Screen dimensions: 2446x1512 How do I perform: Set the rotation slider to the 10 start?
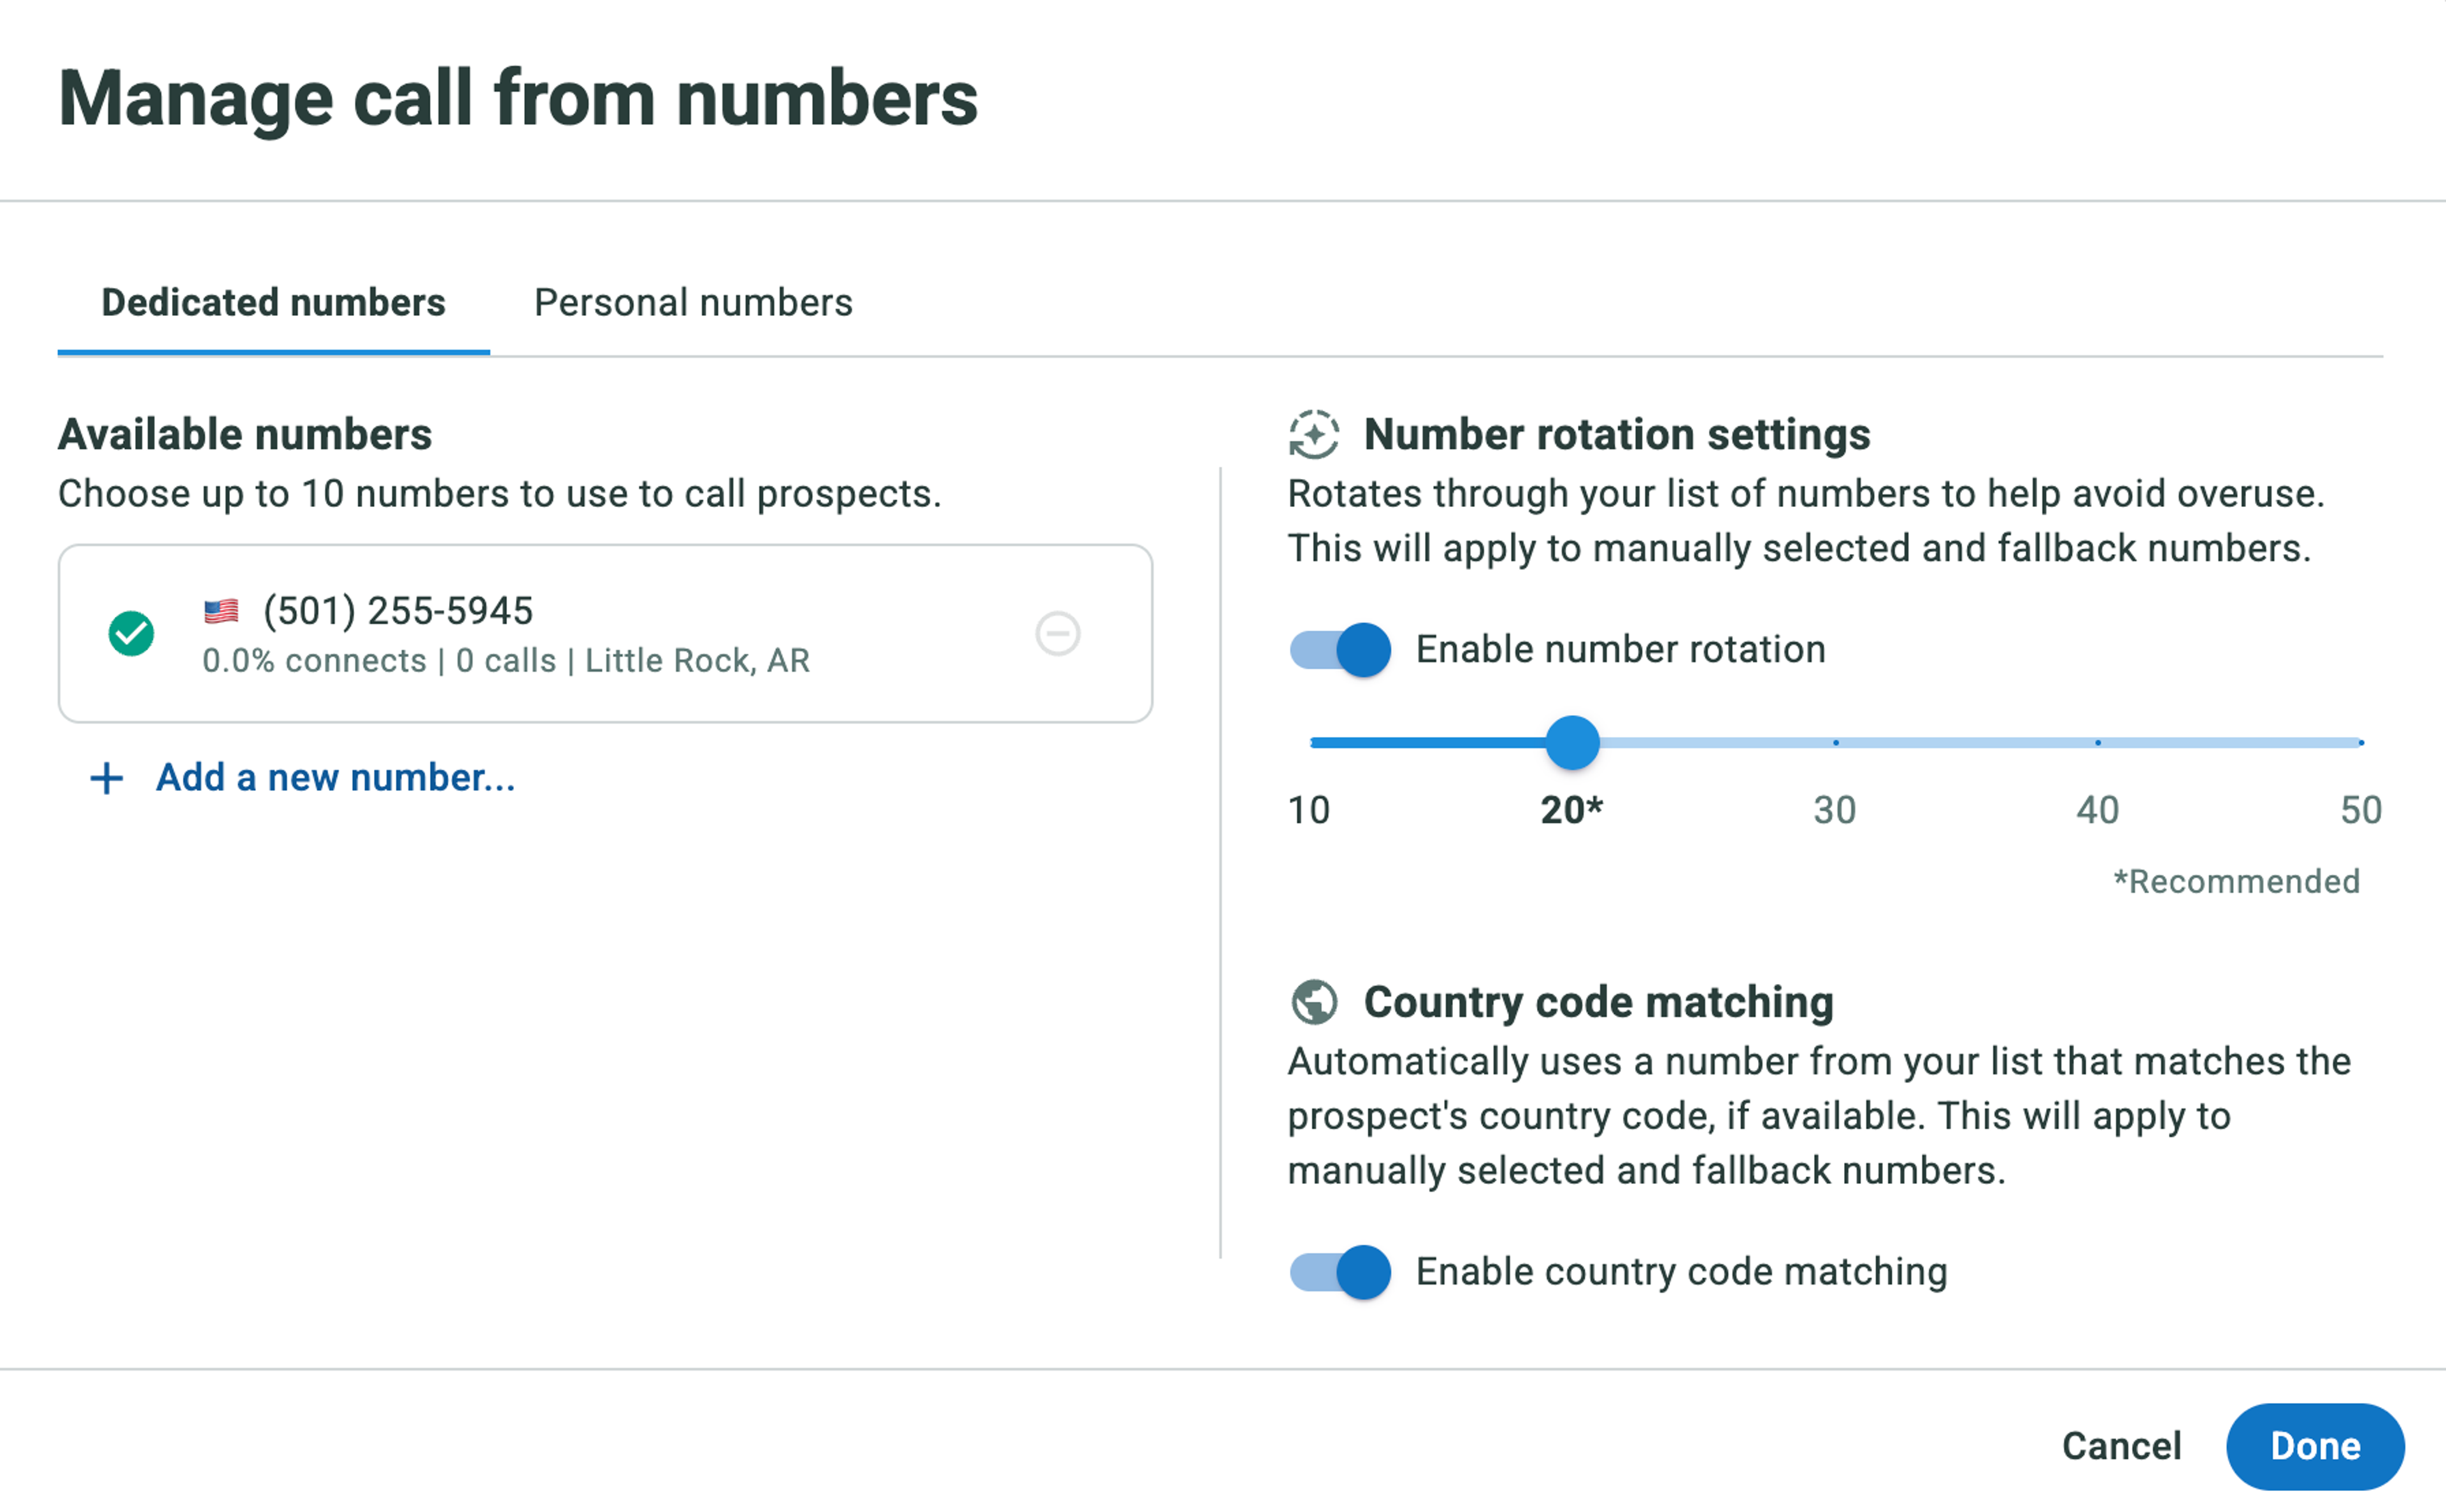pos(1311,742)
